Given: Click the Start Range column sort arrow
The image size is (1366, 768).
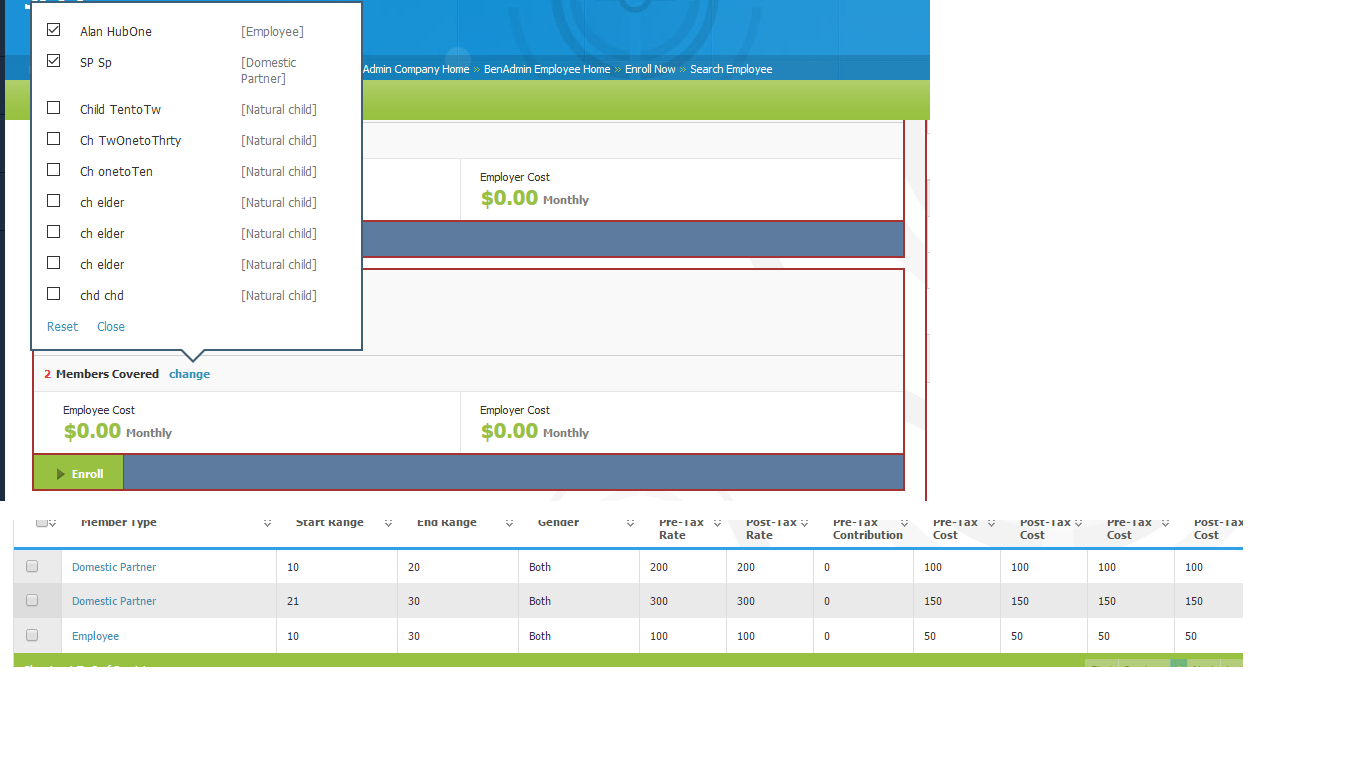Looking at the screenshot, I should pos(388,523).
